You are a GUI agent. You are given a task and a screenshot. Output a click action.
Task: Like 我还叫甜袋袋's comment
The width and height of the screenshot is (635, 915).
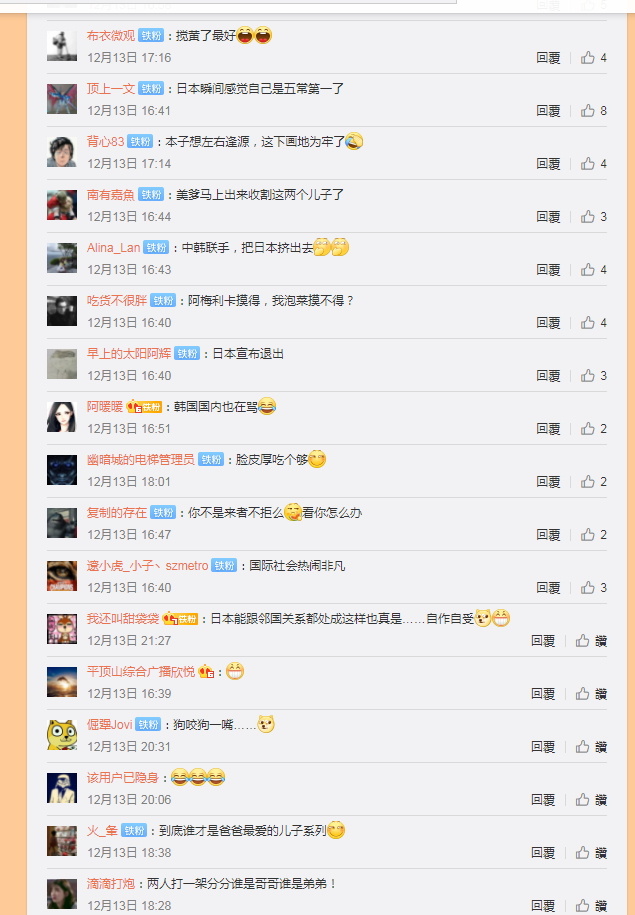[x=591, y=641]
